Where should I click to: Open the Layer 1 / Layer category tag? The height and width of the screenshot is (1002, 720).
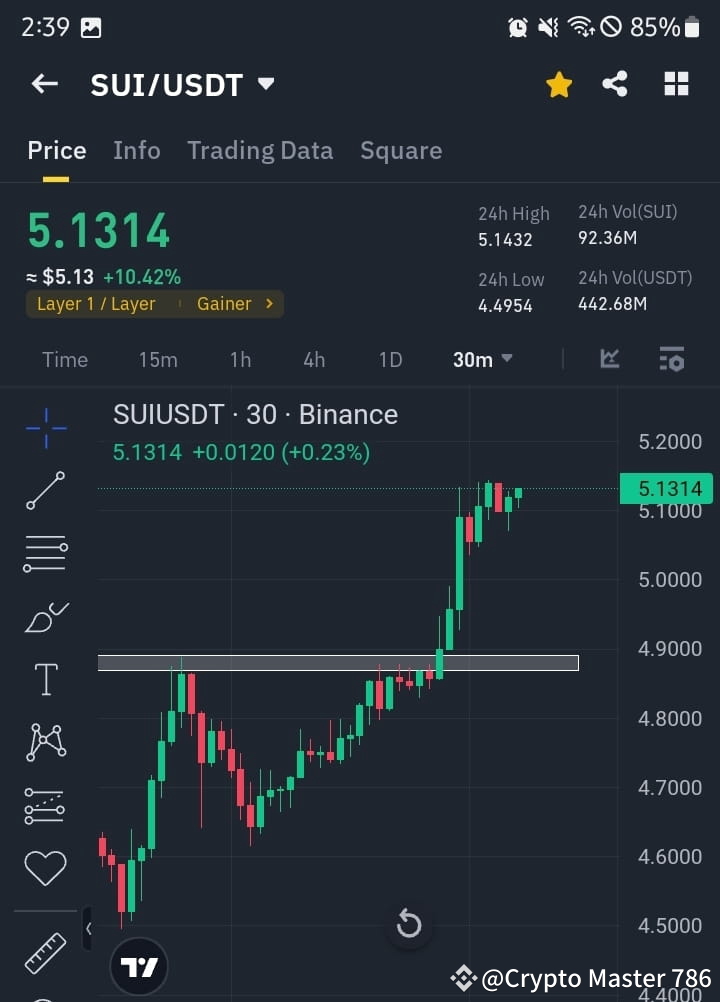pos(96,304)
